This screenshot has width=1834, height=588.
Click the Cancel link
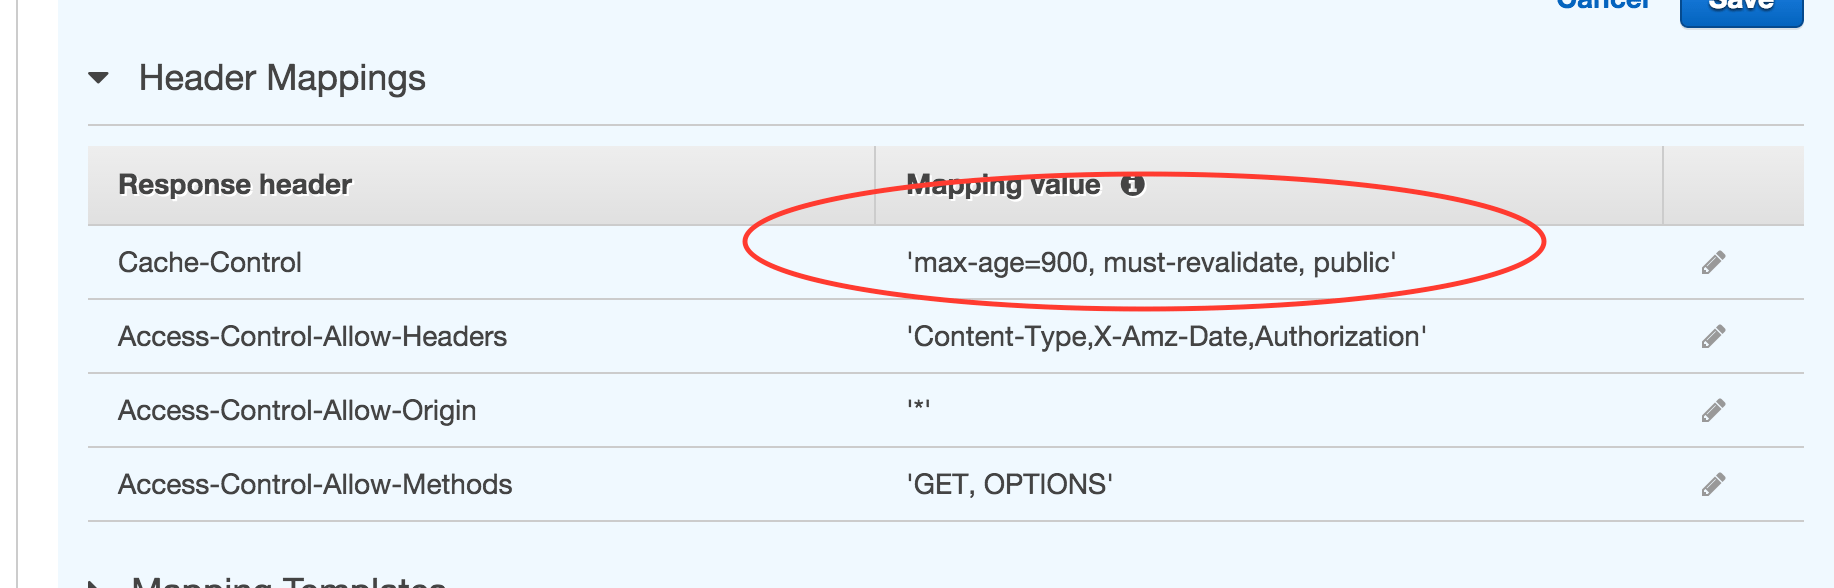coord(1604,5)
